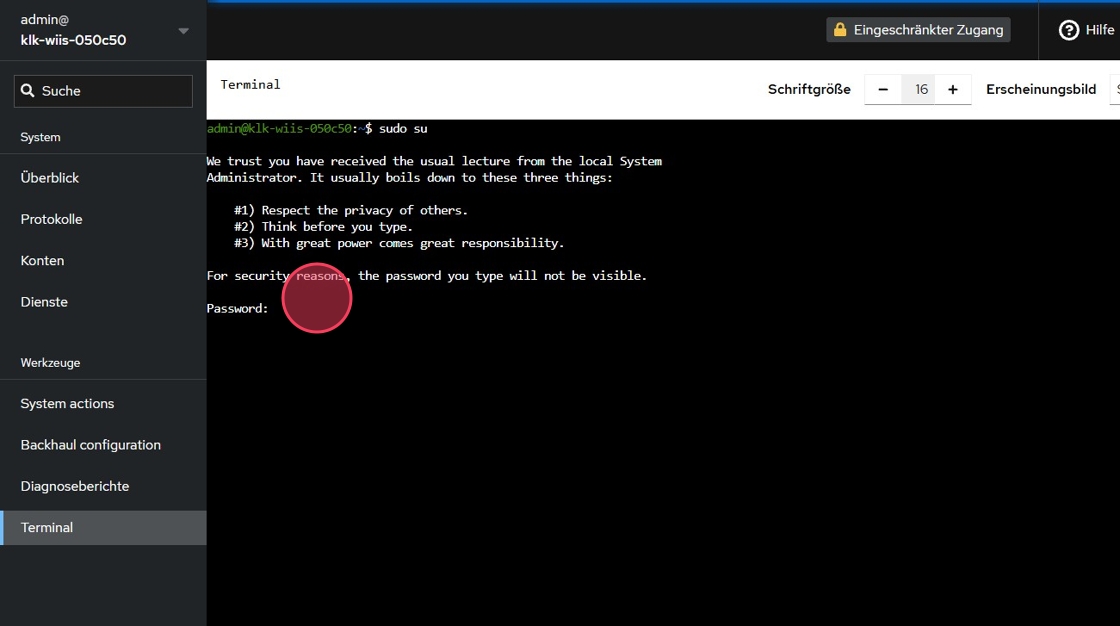
Task: Open the Erscheinungsbild dropdown
Action: [x=1114, y=90]
